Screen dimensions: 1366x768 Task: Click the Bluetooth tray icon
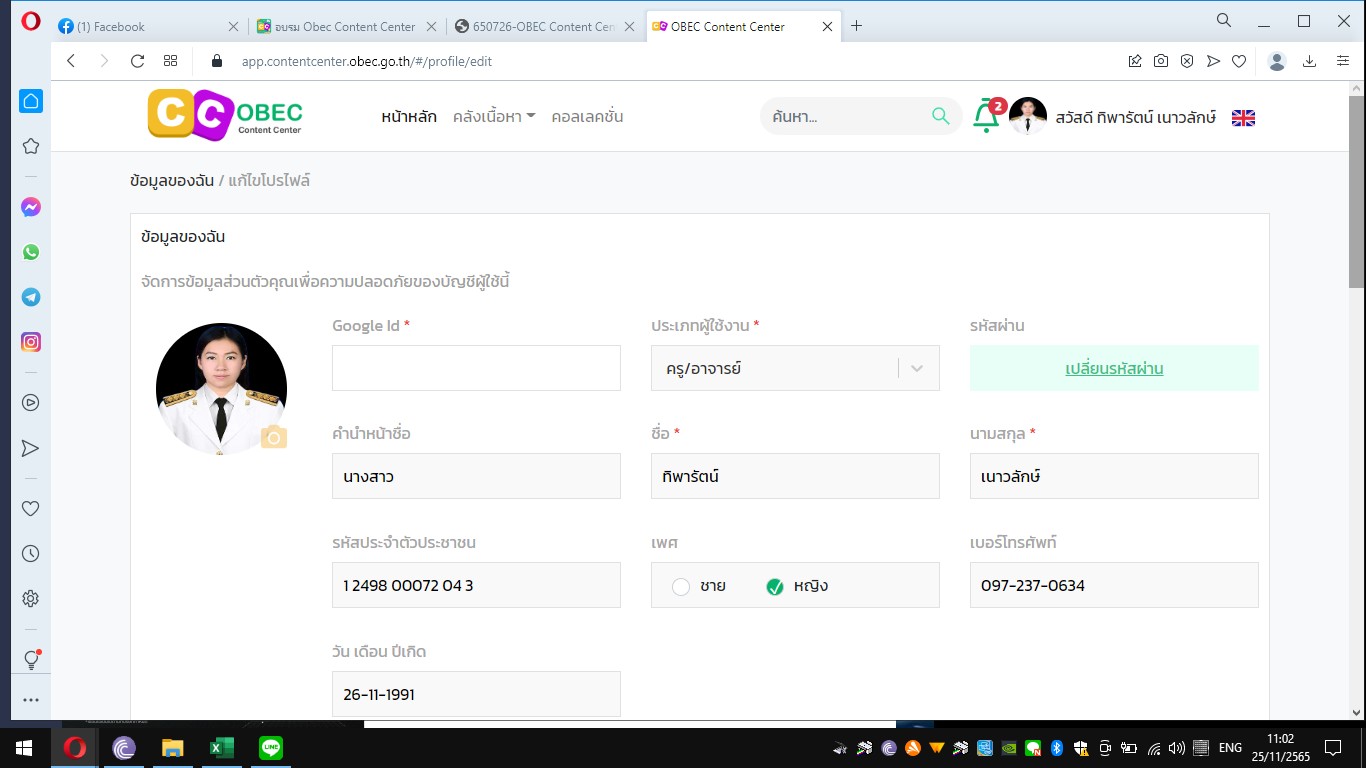(x=1056, y=747)
